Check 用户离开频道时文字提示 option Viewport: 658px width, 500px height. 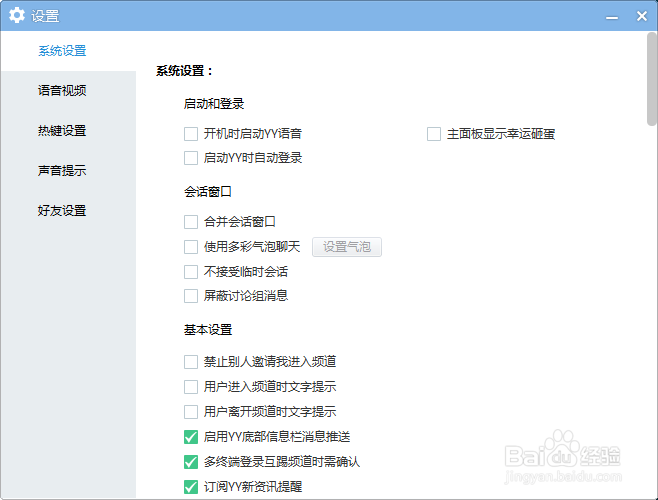click(191, 412)
